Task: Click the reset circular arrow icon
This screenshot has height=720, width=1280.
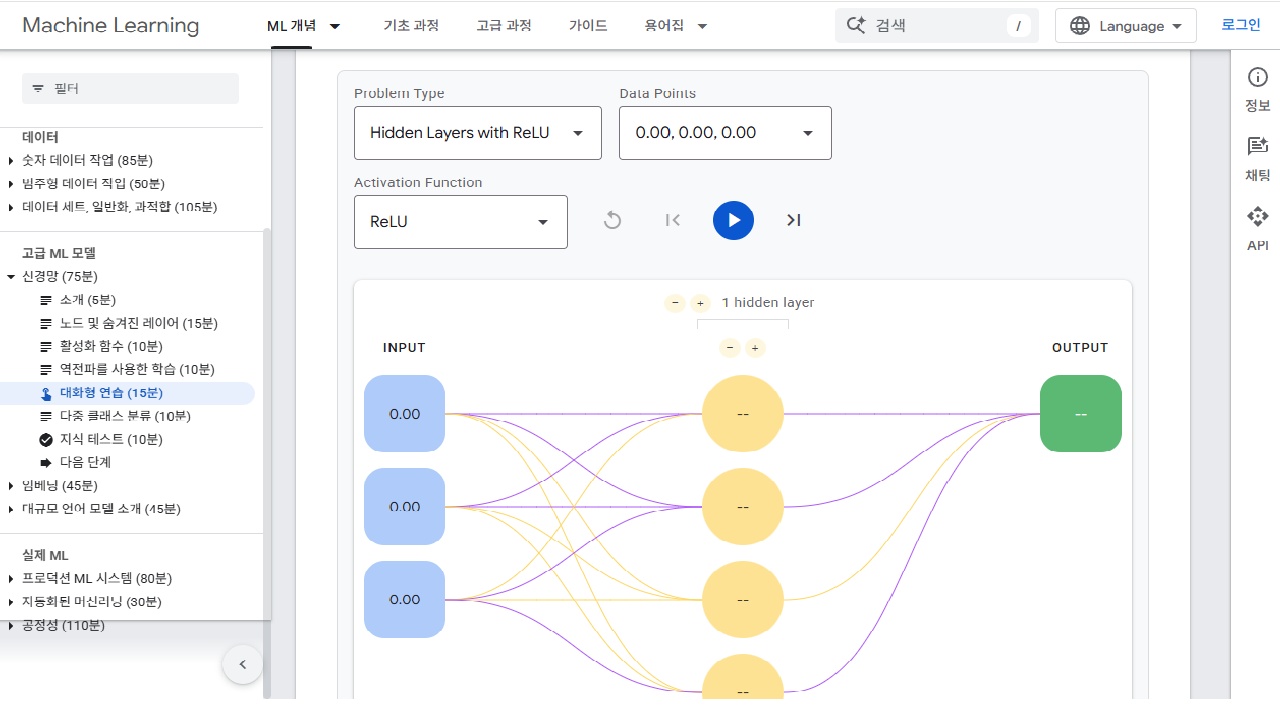Action: point(612,220)
